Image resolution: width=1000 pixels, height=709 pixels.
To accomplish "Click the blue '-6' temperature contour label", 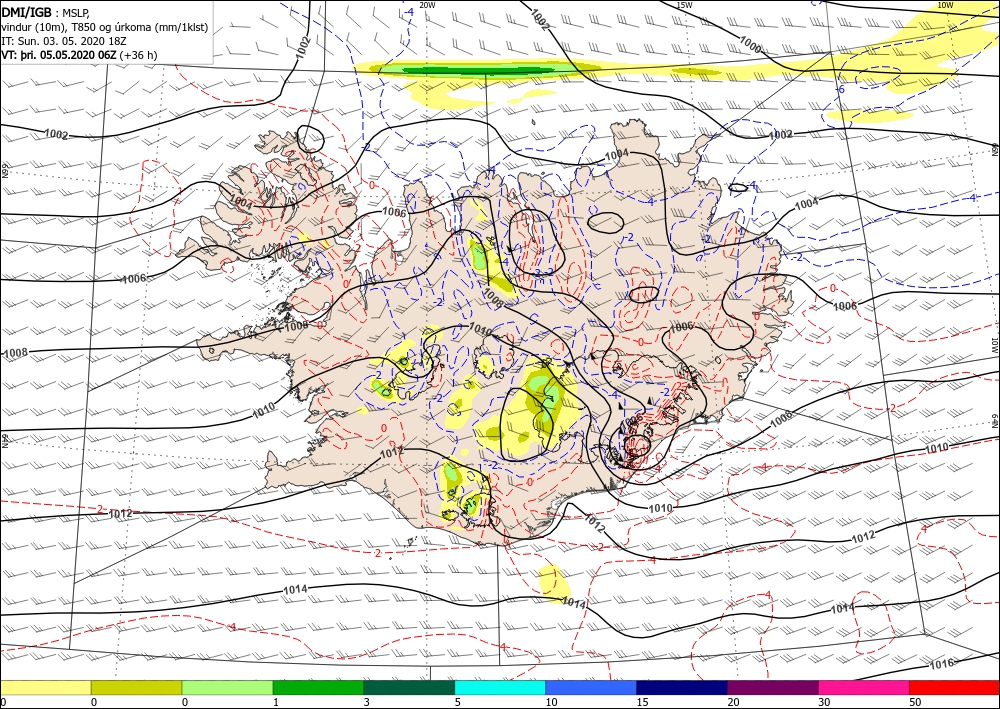I will point(840,90).
